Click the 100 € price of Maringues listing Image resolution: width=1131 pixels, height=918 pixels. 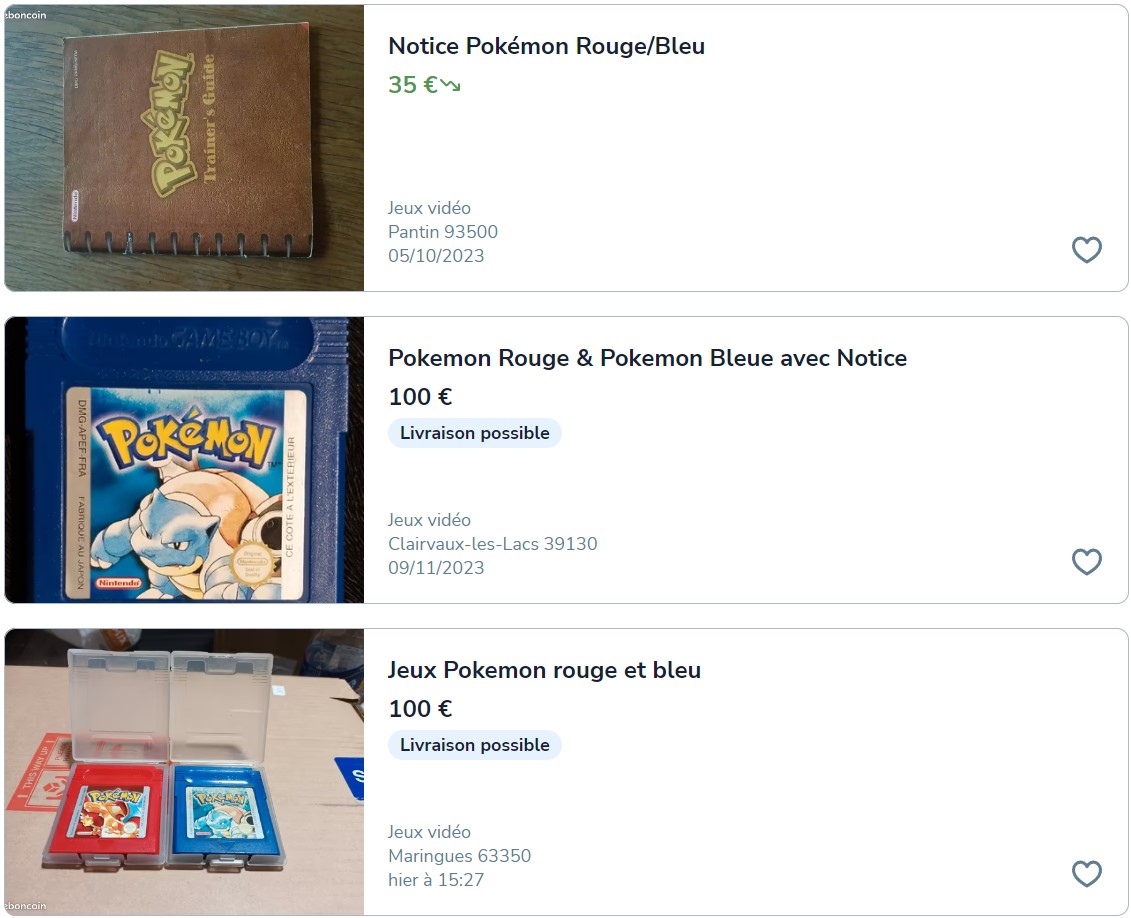[x=420, y=709]
